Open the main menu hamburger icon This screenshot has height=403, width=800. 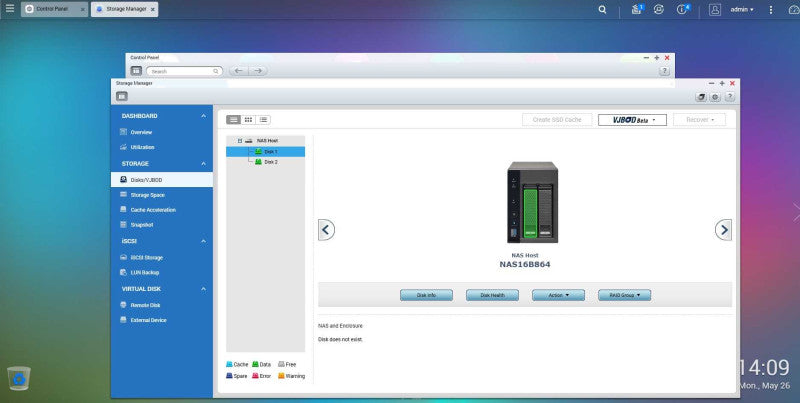click(x=10, y=9)
